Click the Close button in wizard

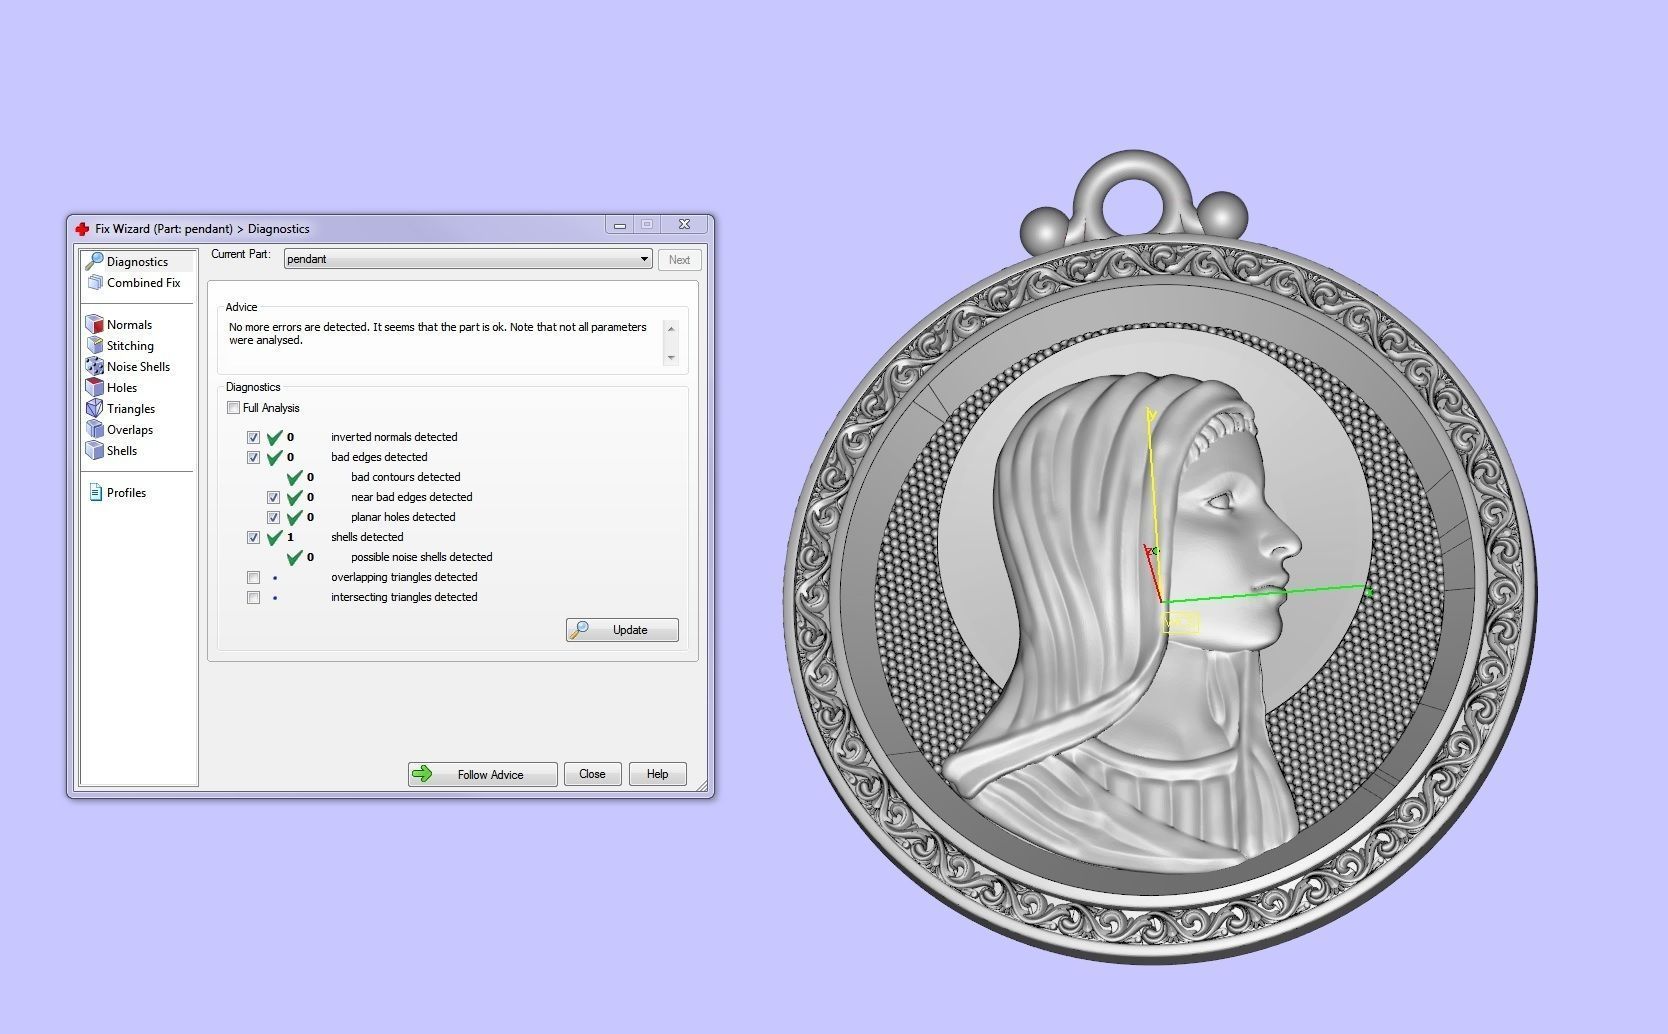592,774
